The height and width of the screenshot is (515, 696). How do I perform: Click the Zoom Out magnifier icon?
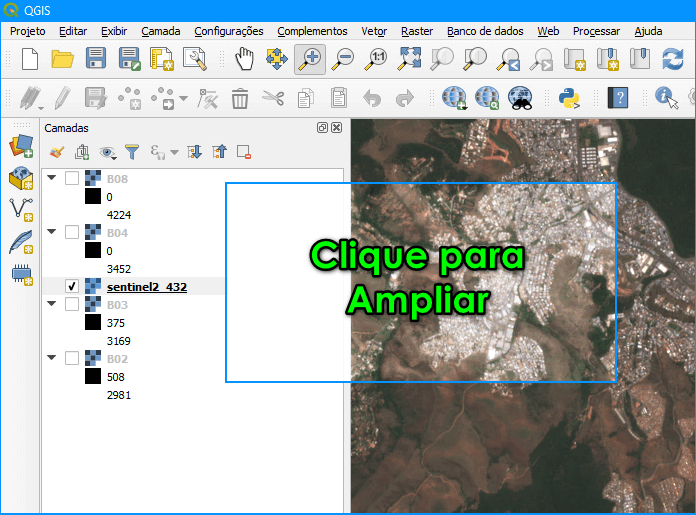pos(343,59)
